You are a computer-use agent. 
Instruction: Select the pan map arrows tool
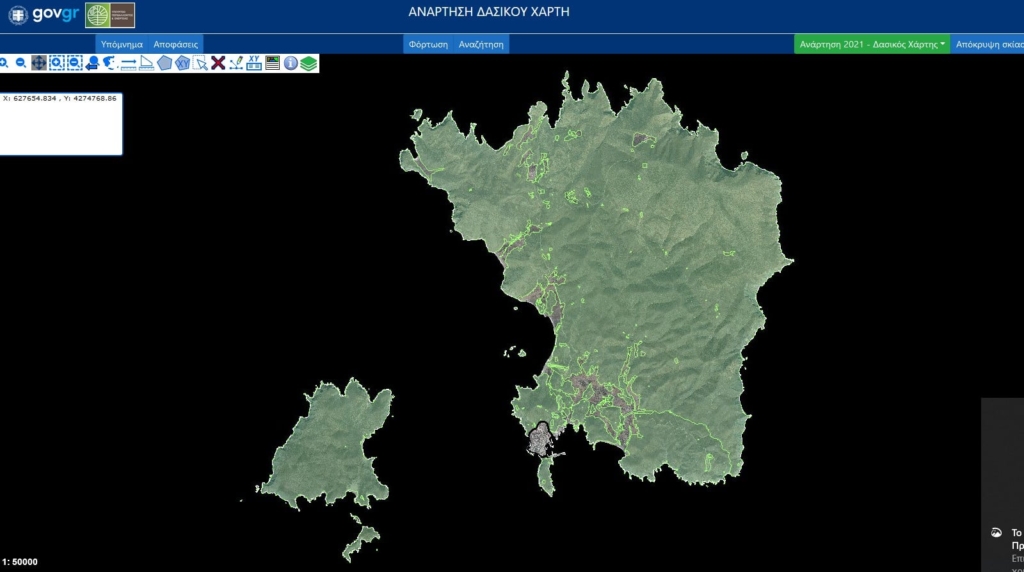(x=38, y=63)
